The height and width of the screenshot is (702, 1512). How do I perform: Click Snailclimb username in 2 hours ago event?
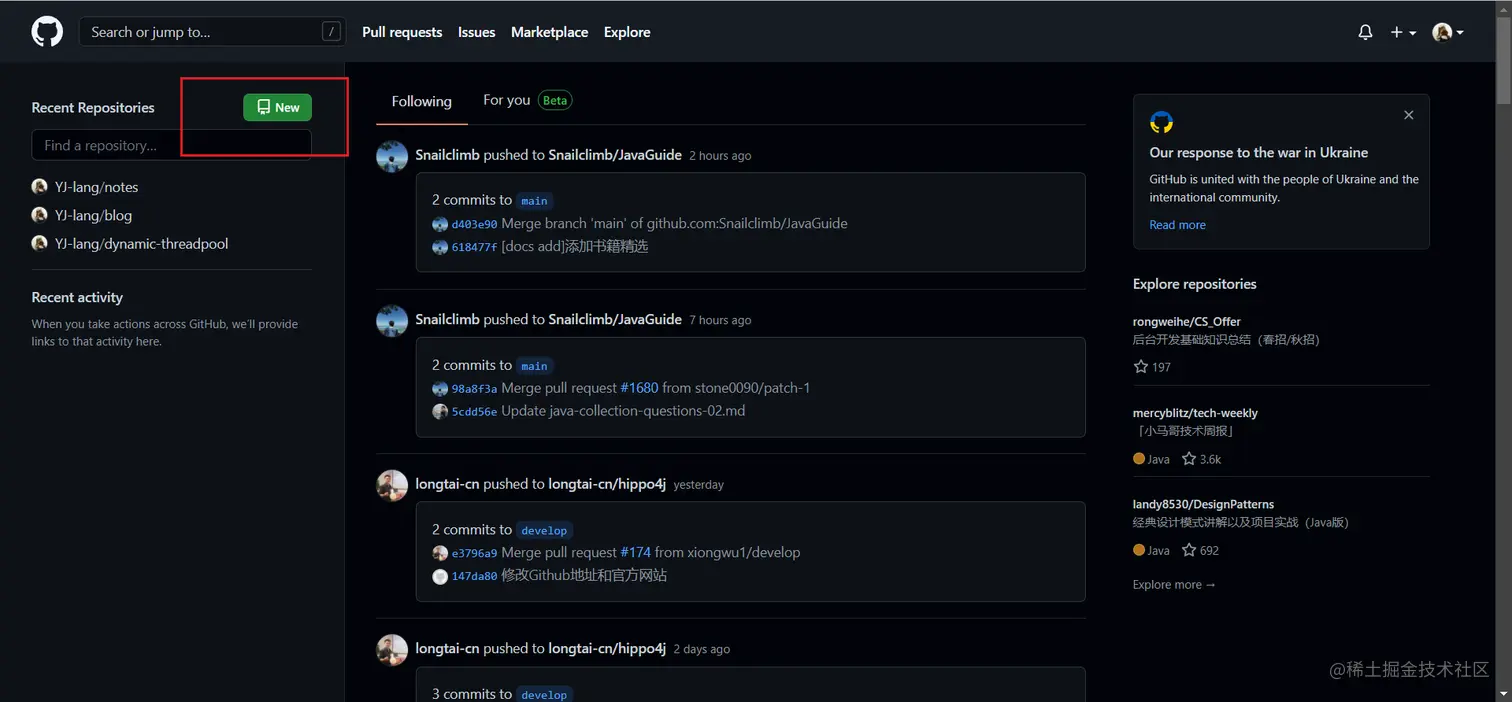tap(447, 155)
